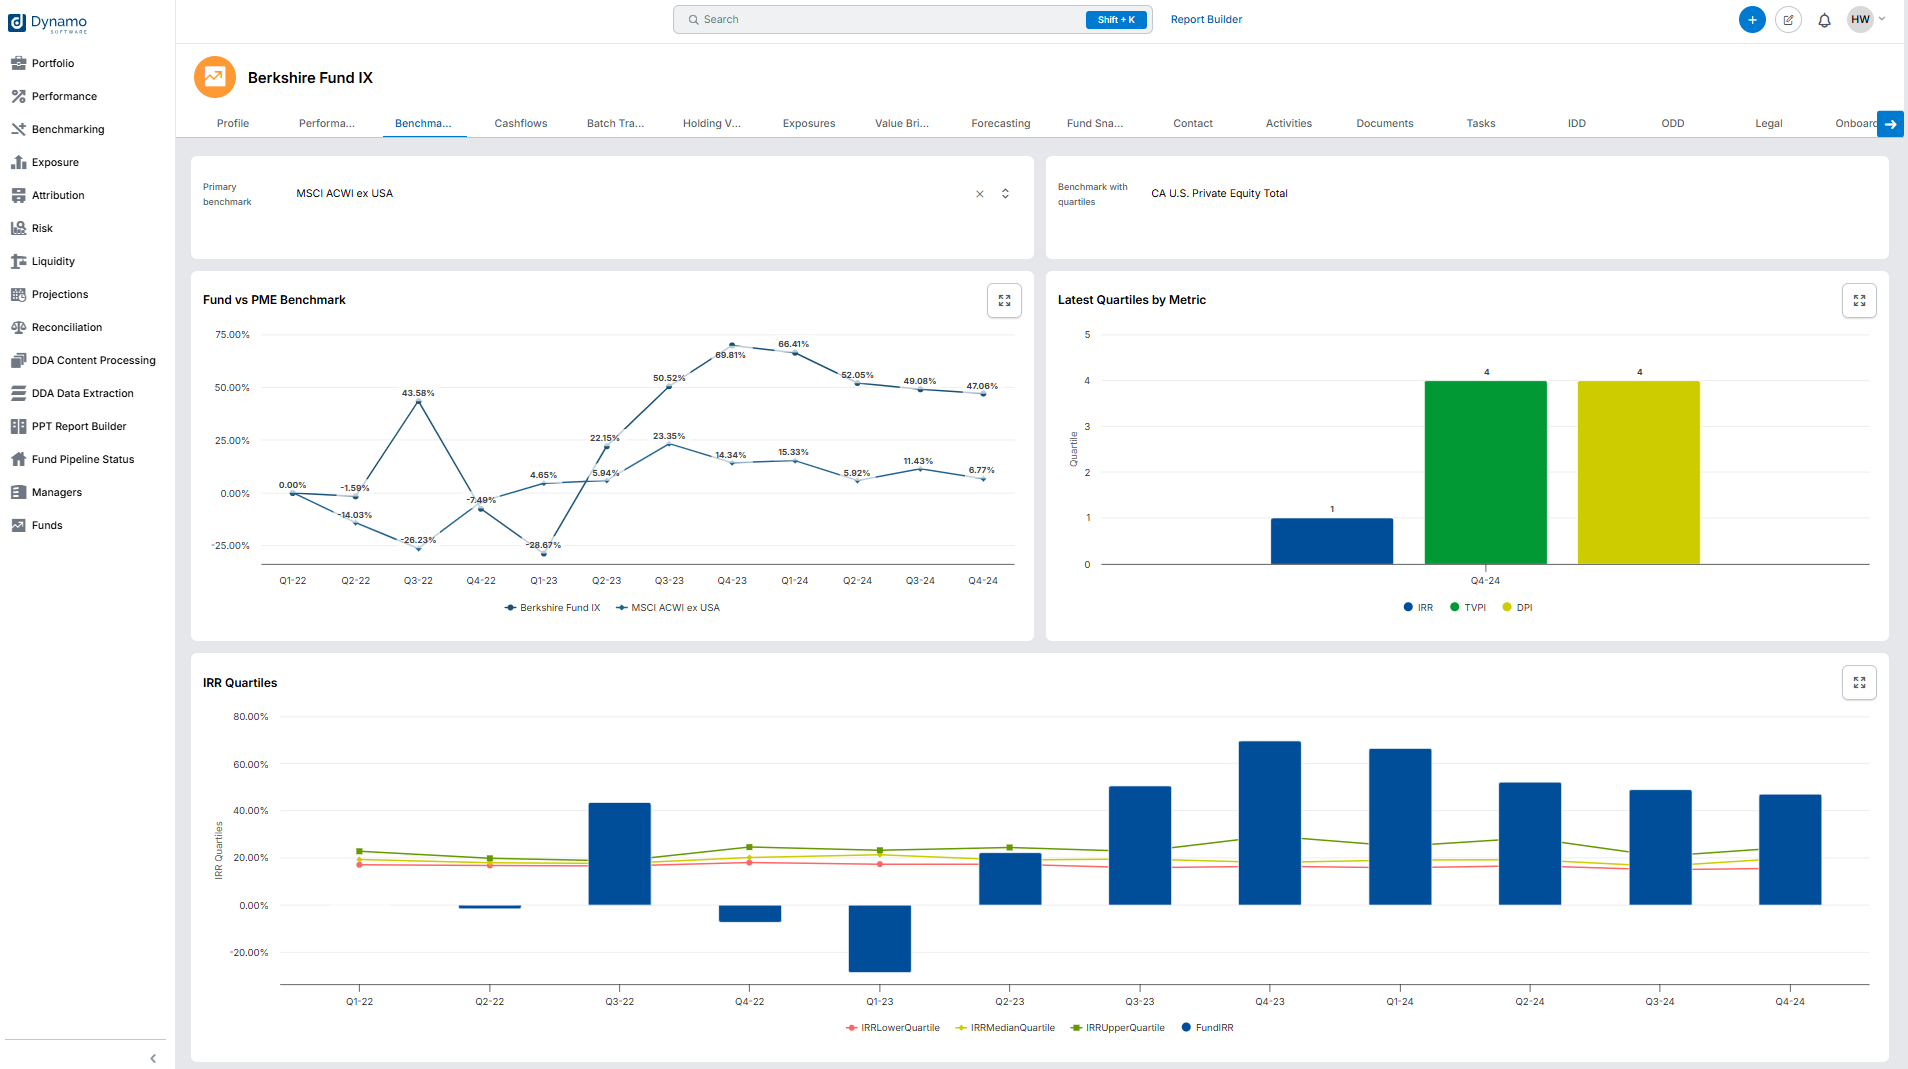This screenshot has width=1908, height=1069.
Task: Click the Liquidity sidebar icon
Action: click(x=18, y=261)
